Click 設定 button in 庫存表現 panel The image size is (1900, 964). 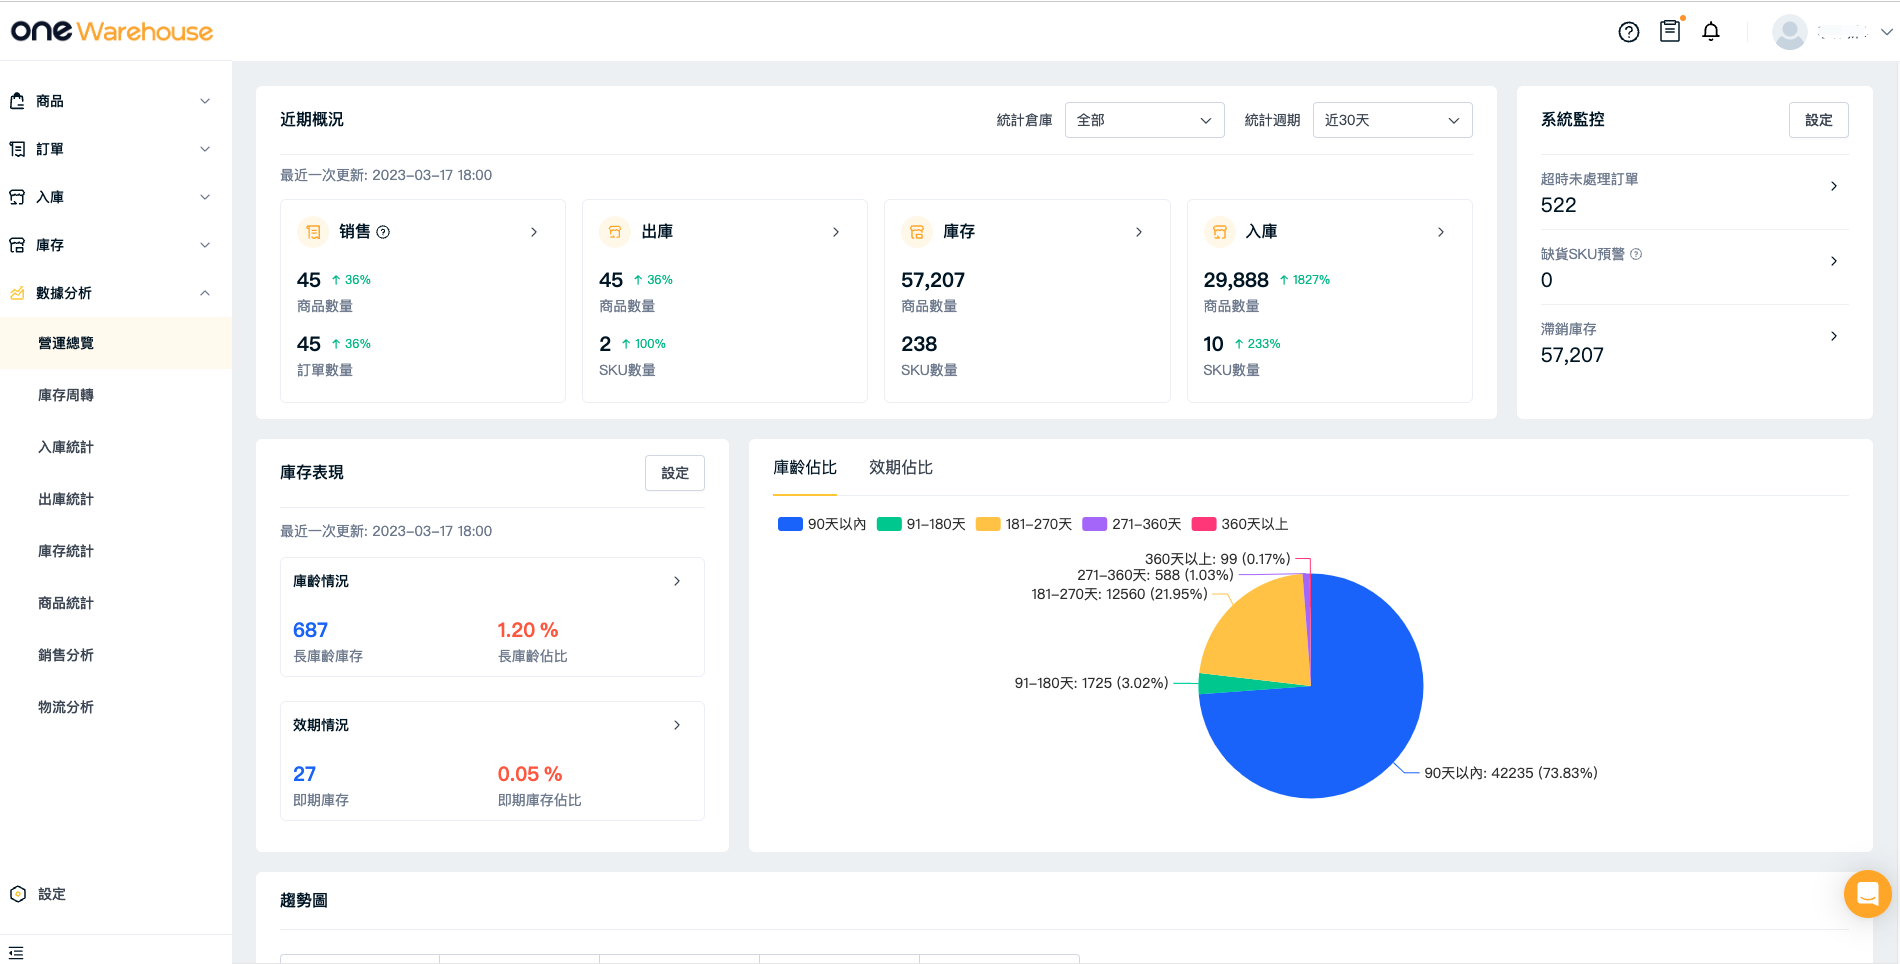675,473
